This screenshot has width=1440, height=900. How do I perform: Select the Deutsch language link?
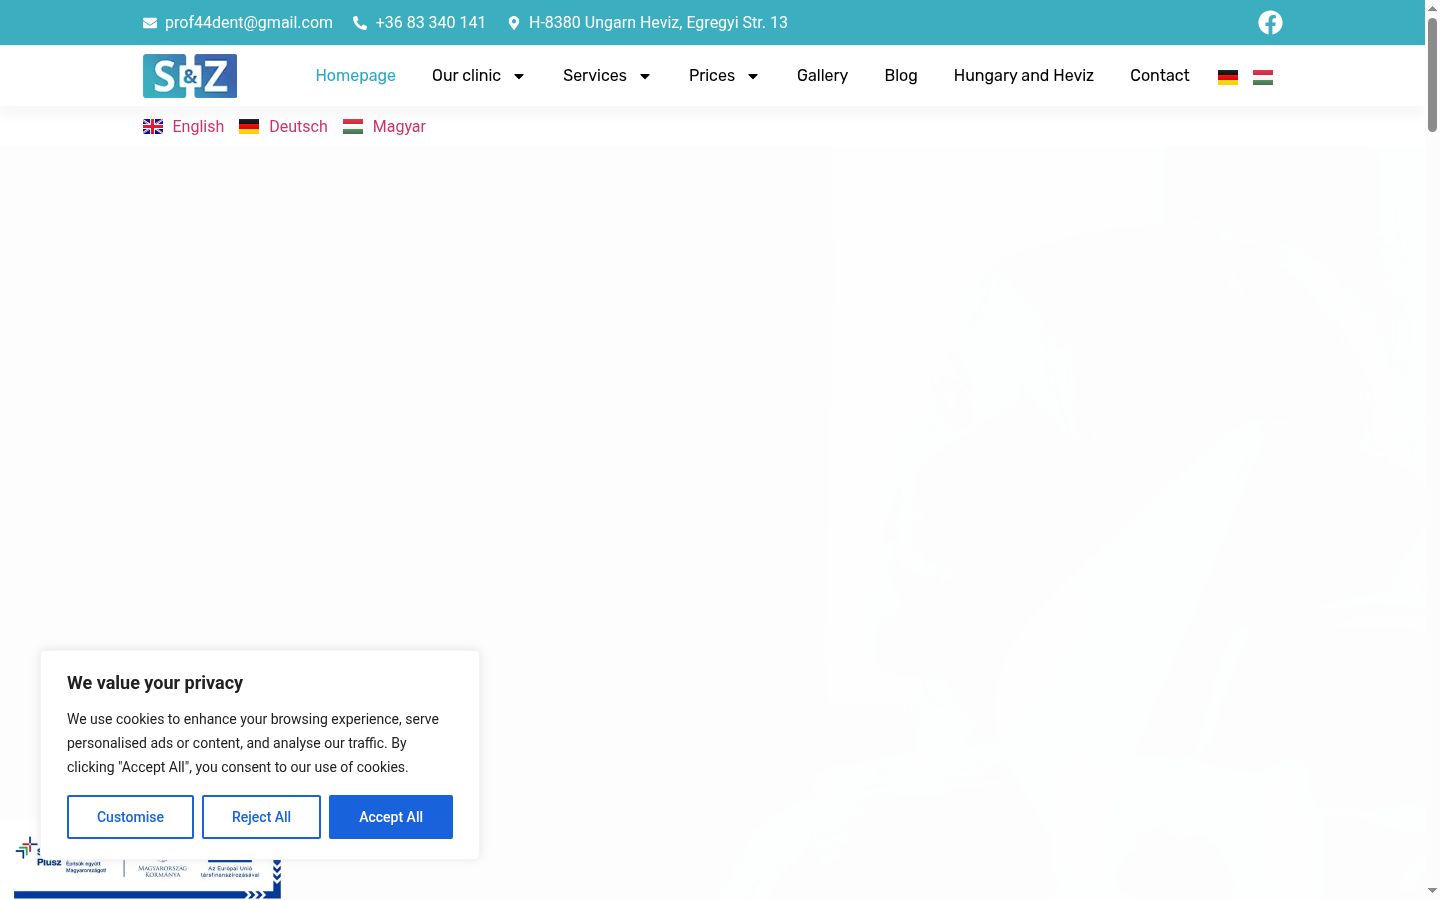point(298,127)
